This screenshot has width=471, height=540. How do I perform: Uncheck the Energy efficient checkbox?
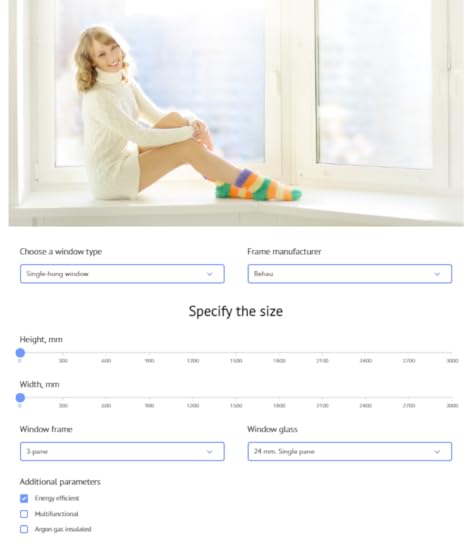point(24,498)
